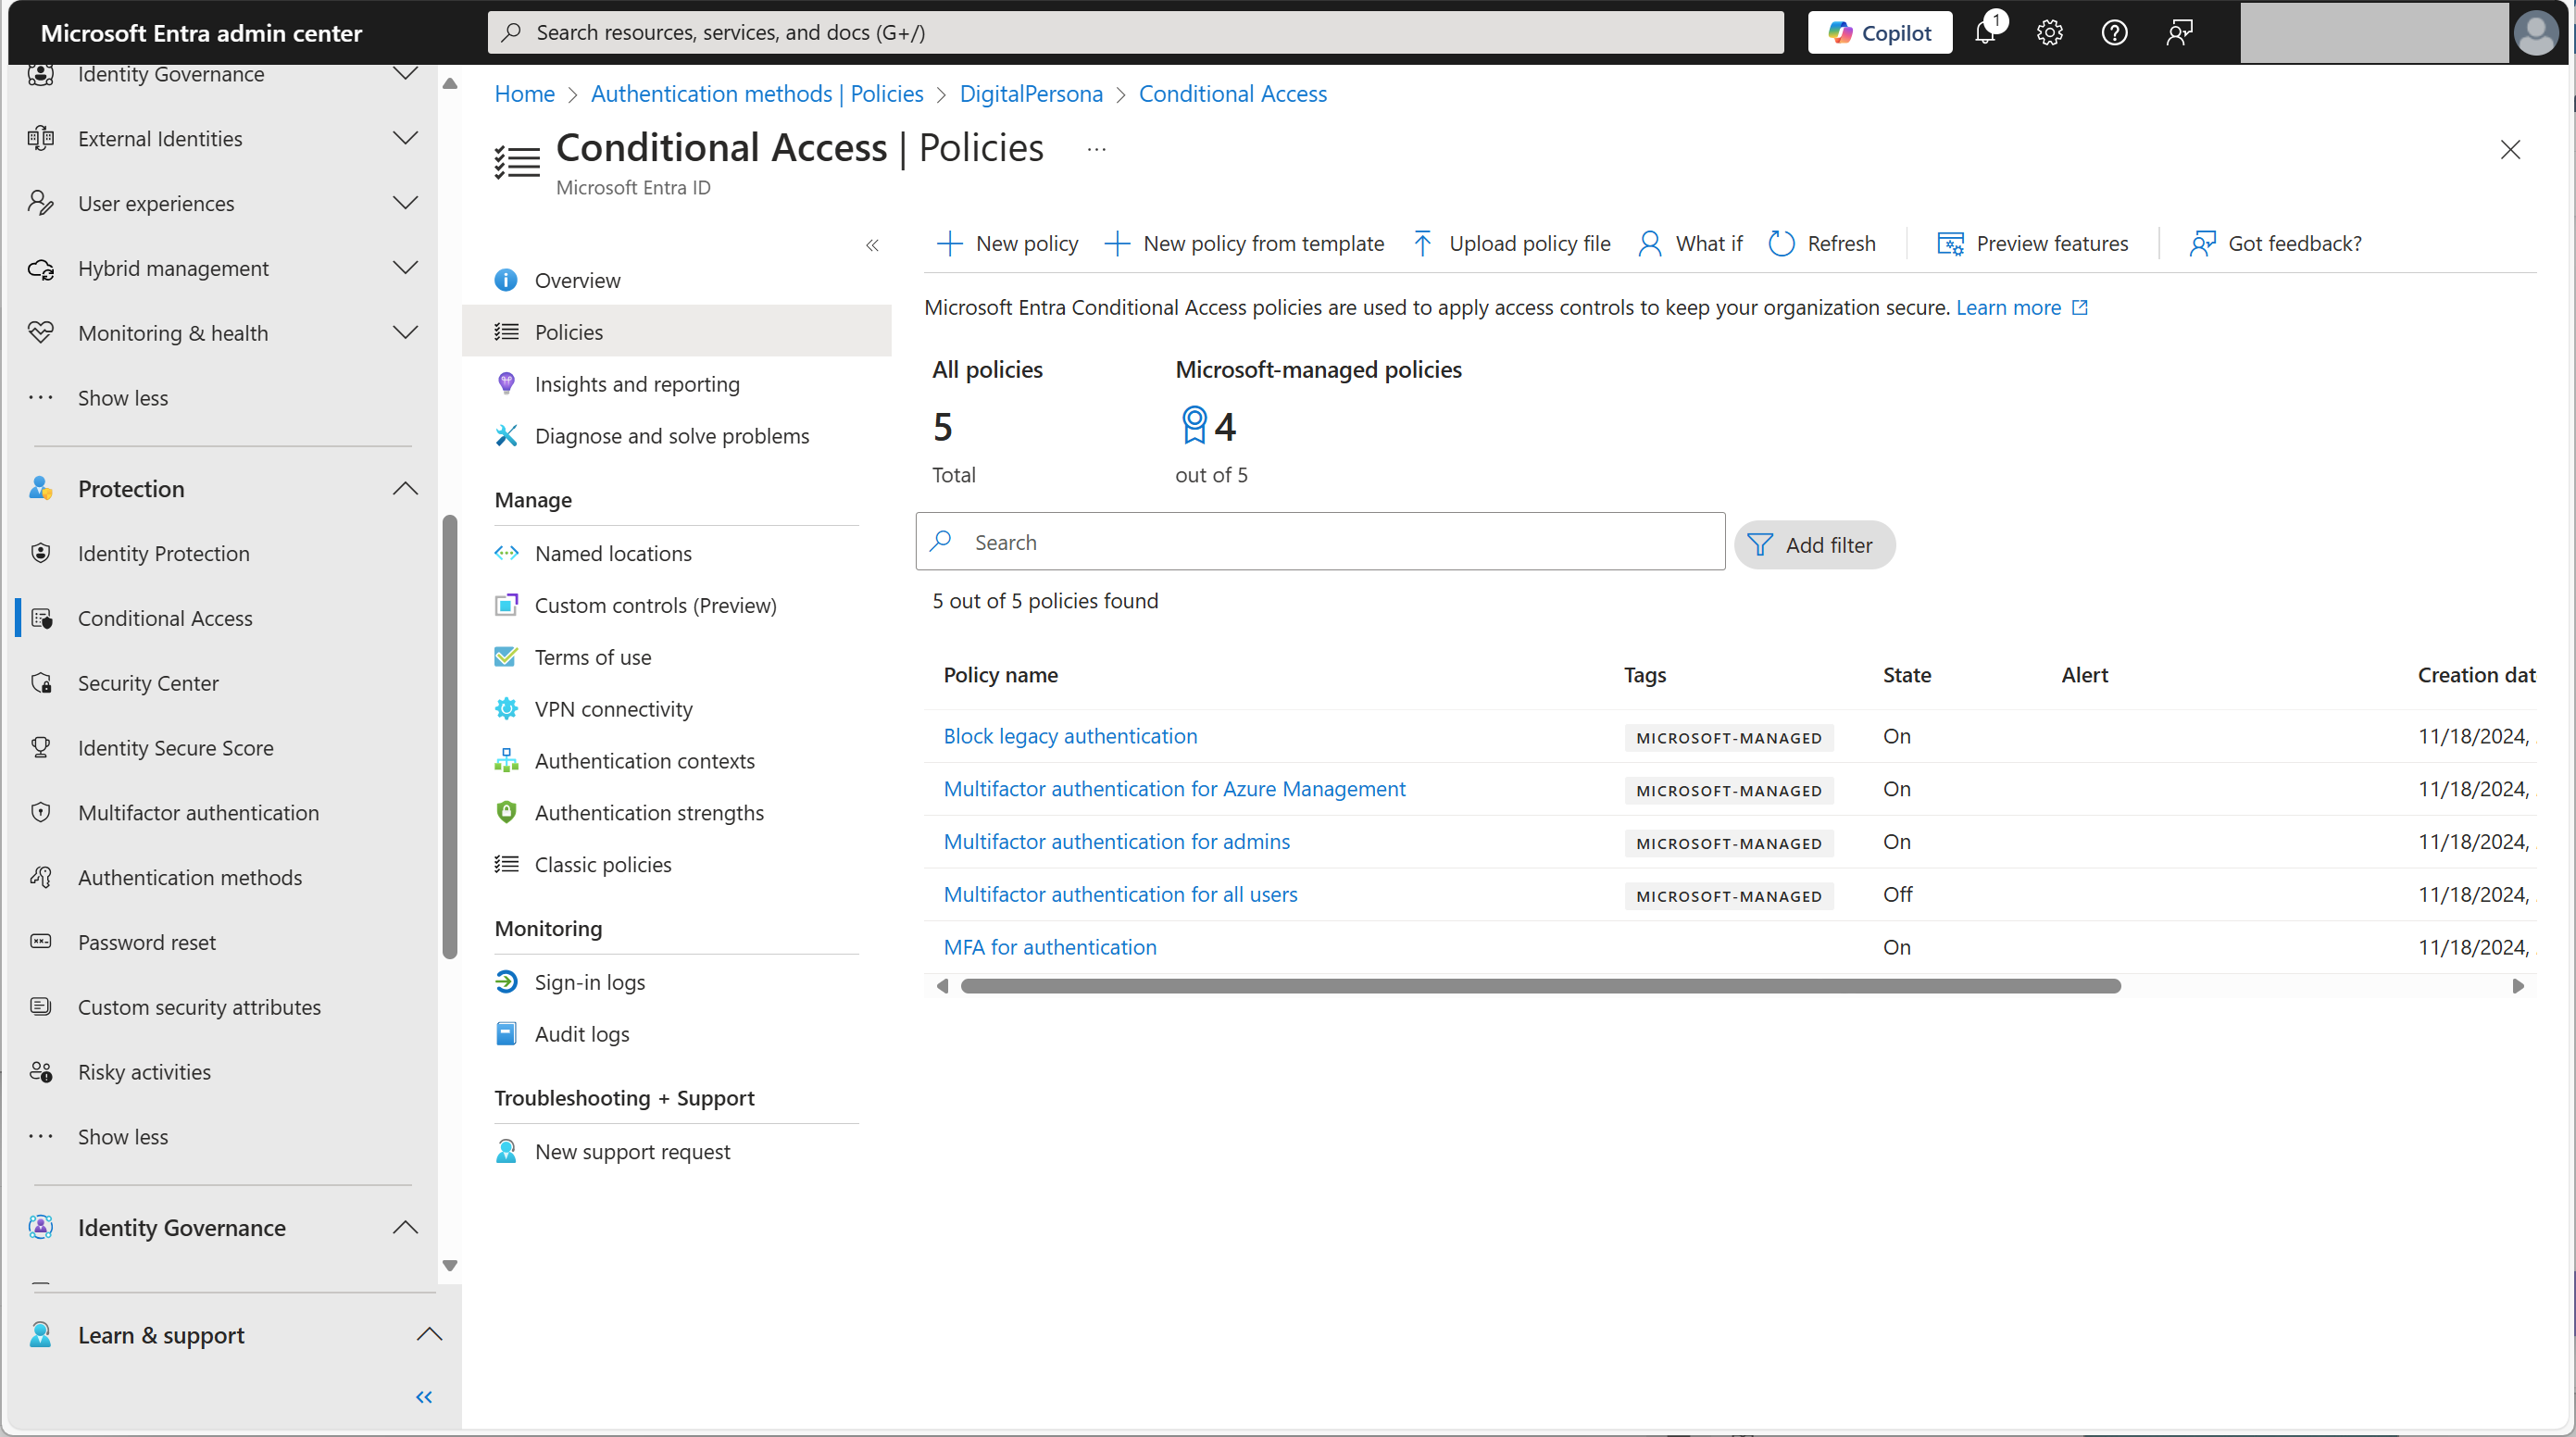Open help question mark icon
This screenshot has height=1437, width=2576.
point(2114,32)
